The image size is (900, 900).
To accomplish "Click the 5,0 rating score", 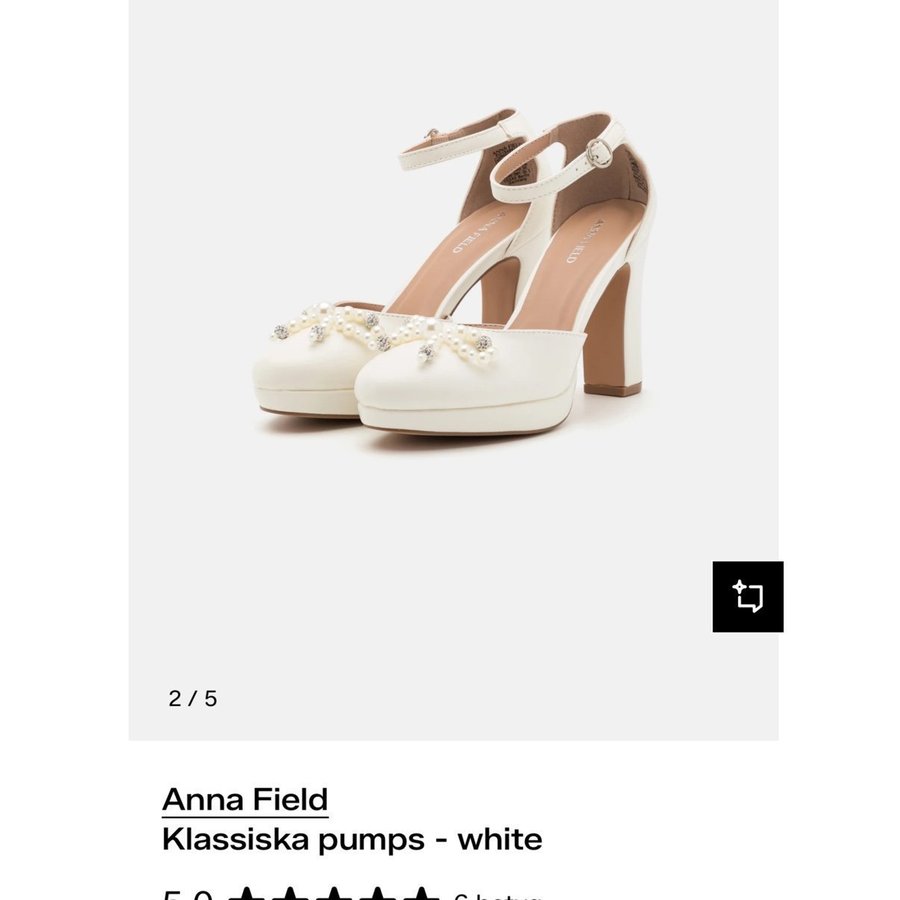I will click(187, 894).
